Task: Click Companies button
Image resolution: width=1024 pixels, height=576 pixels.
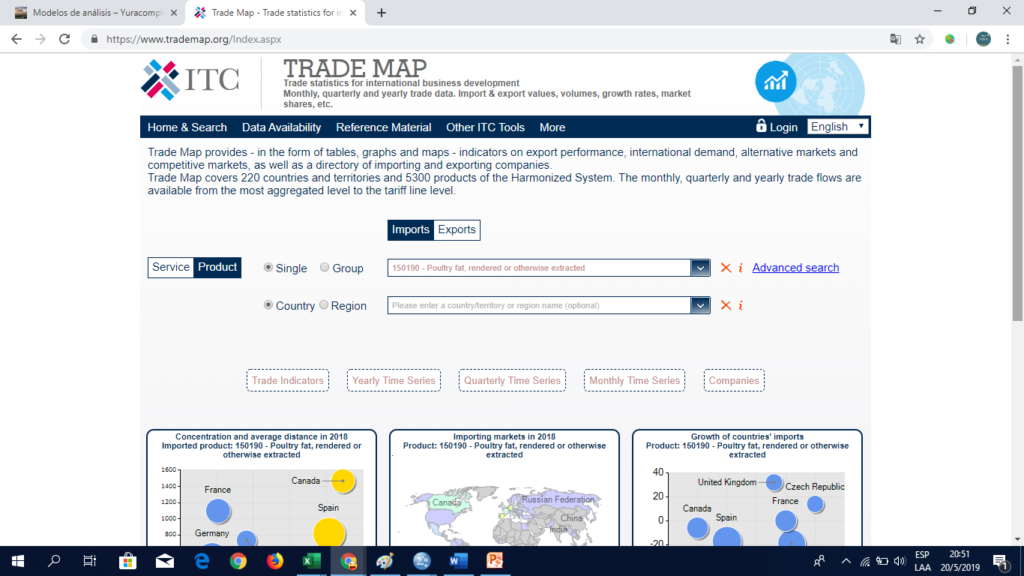Action: (734, 381)
